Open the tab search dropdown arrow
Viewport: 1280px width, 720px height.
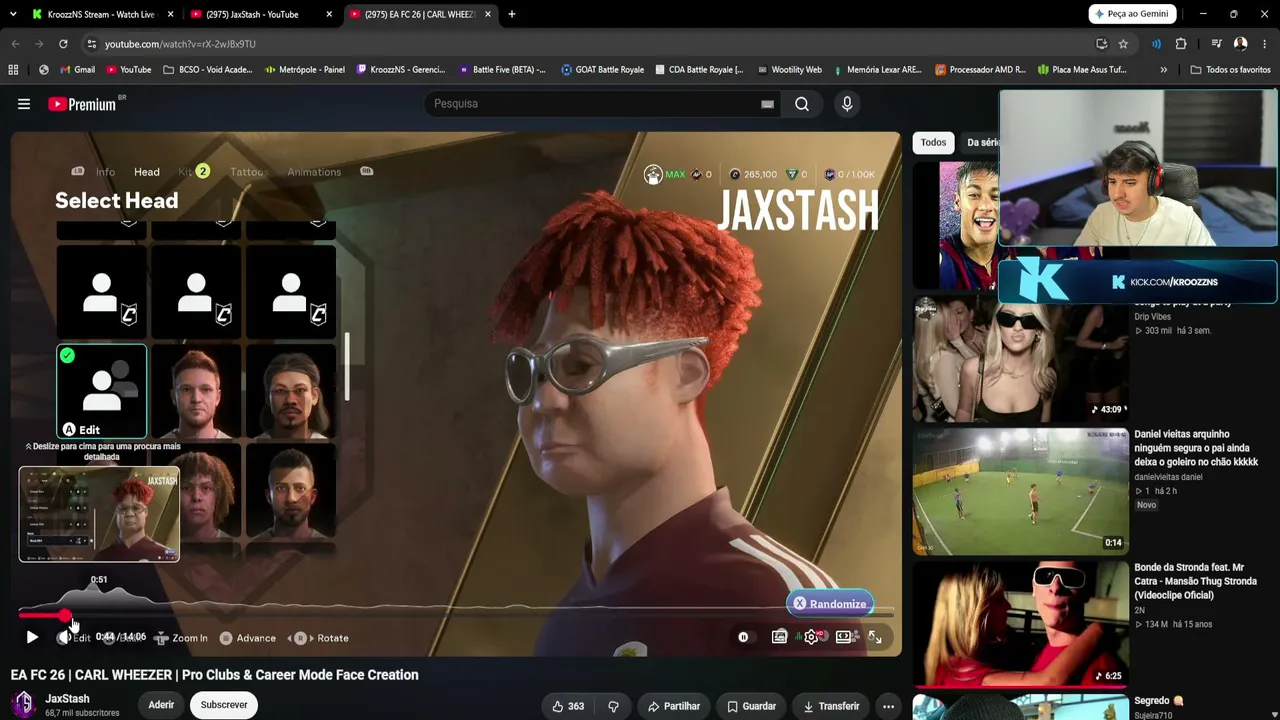pyautogui.click(x=14, y=14)
